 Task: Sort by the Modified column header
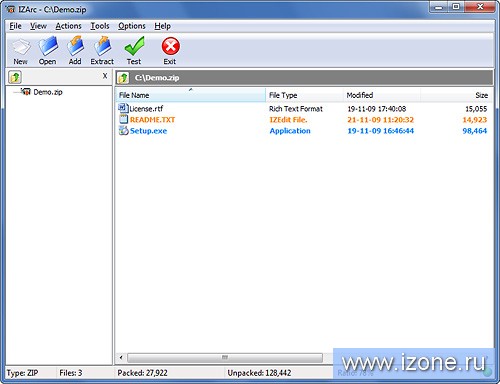pyautogui.click(x=382, y=95)
